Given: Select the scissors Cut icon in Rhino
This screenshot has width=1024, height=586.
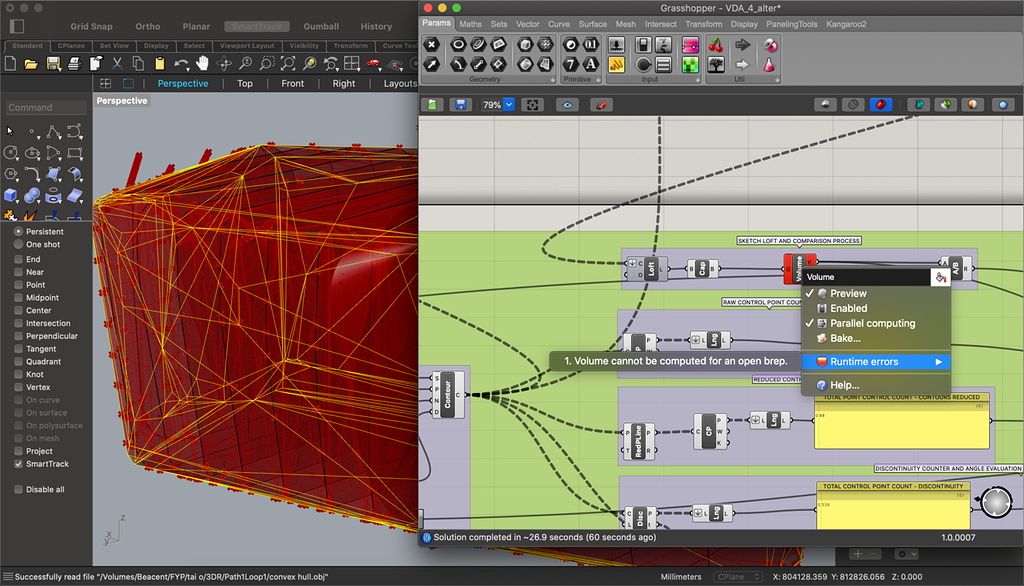Looking at the screenshot, I should 117,64.
